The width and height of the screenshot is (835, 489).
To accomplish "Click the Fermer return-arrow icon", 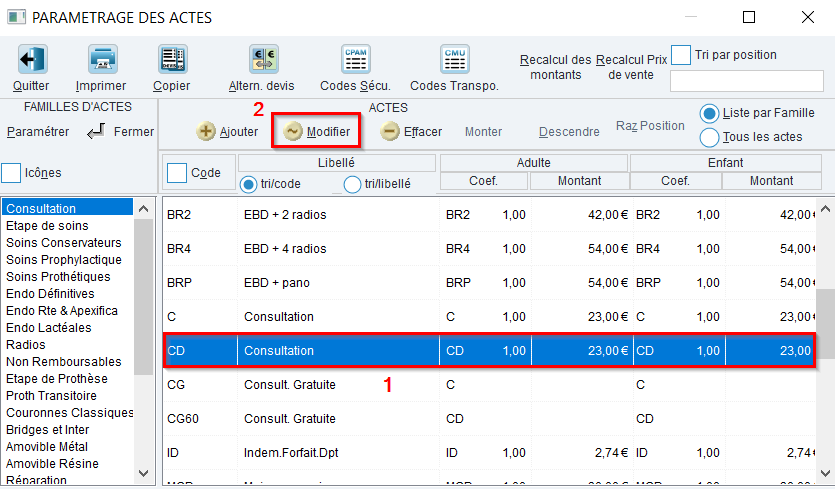I will tap(96, 131).
